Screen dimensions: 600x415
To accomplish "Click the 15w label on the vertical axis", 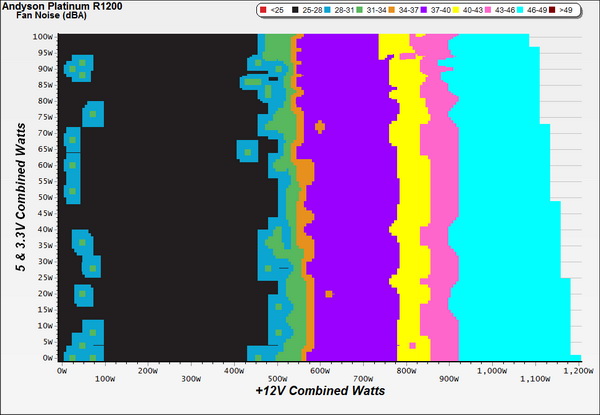I will [45, 310].
